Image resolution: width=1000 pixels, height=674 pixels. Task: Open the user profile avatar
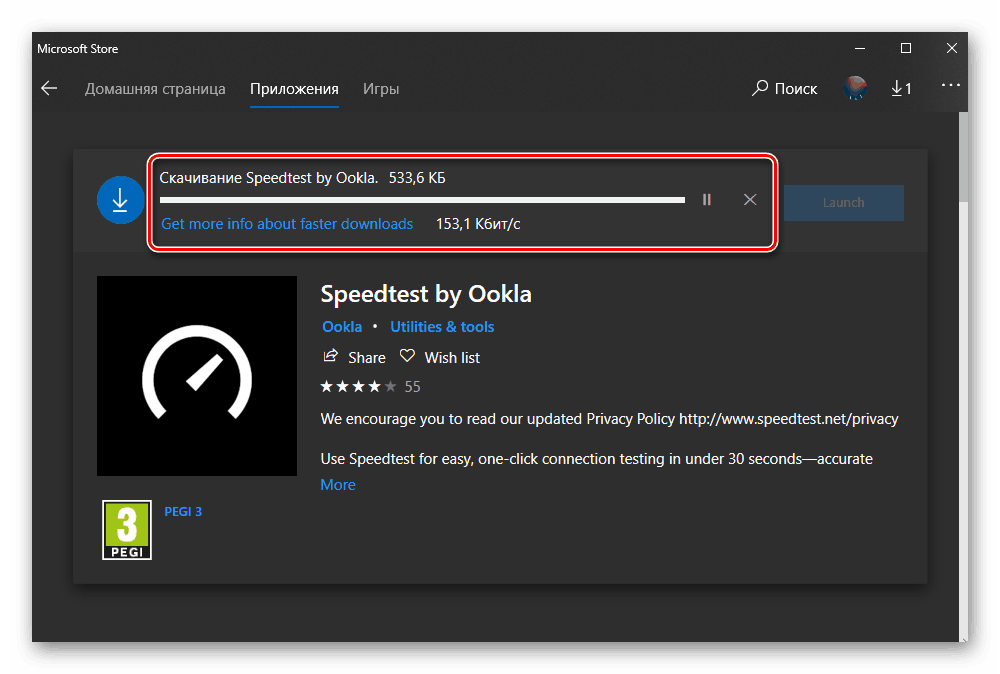tap(855, 89)
